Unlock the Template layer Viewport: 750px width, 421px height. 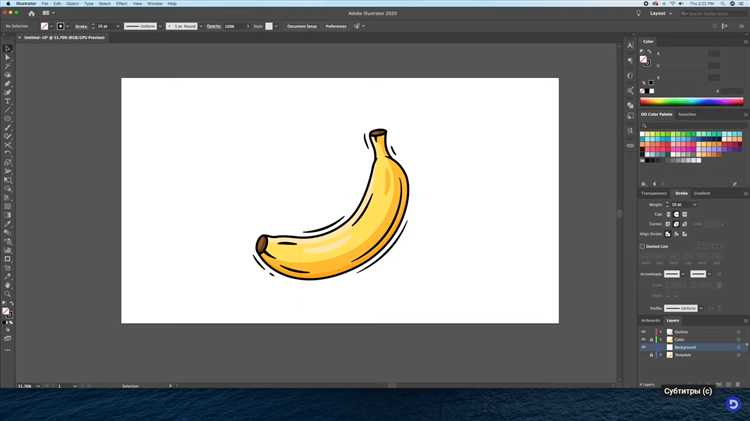[x=651, y=355]
